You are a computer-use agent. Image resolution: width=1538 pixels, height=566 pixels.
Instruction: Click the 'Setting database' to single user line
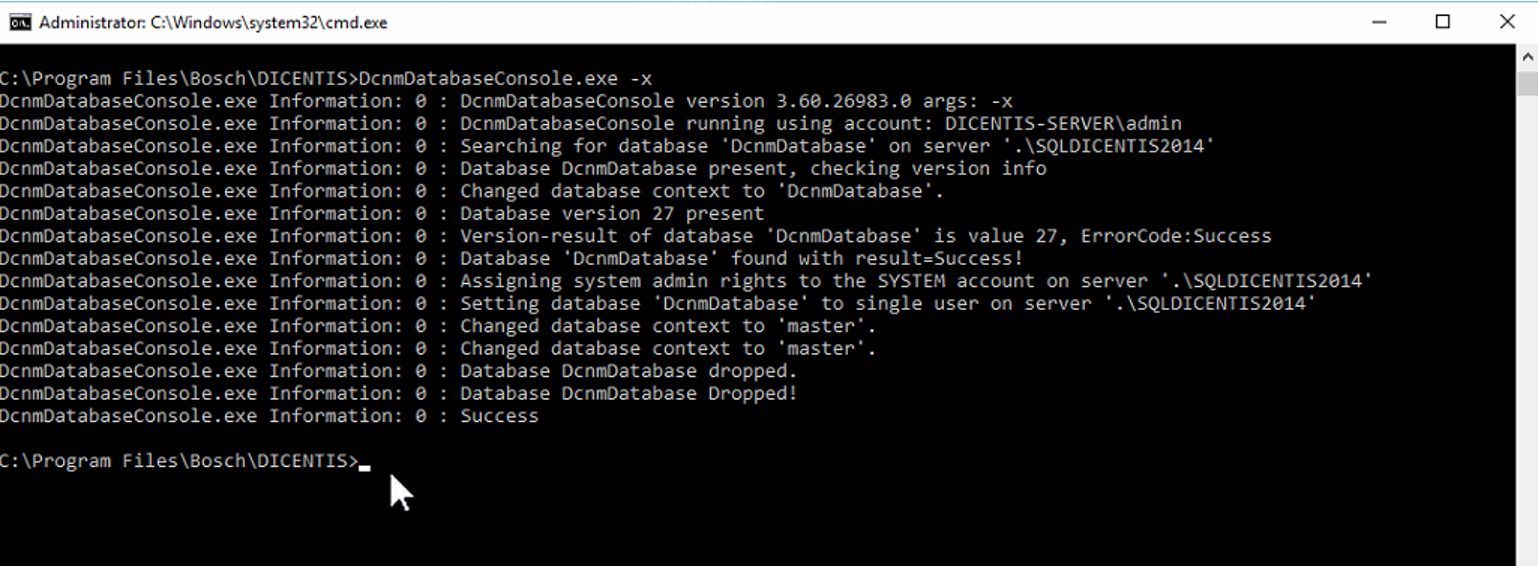coord(886,303)
